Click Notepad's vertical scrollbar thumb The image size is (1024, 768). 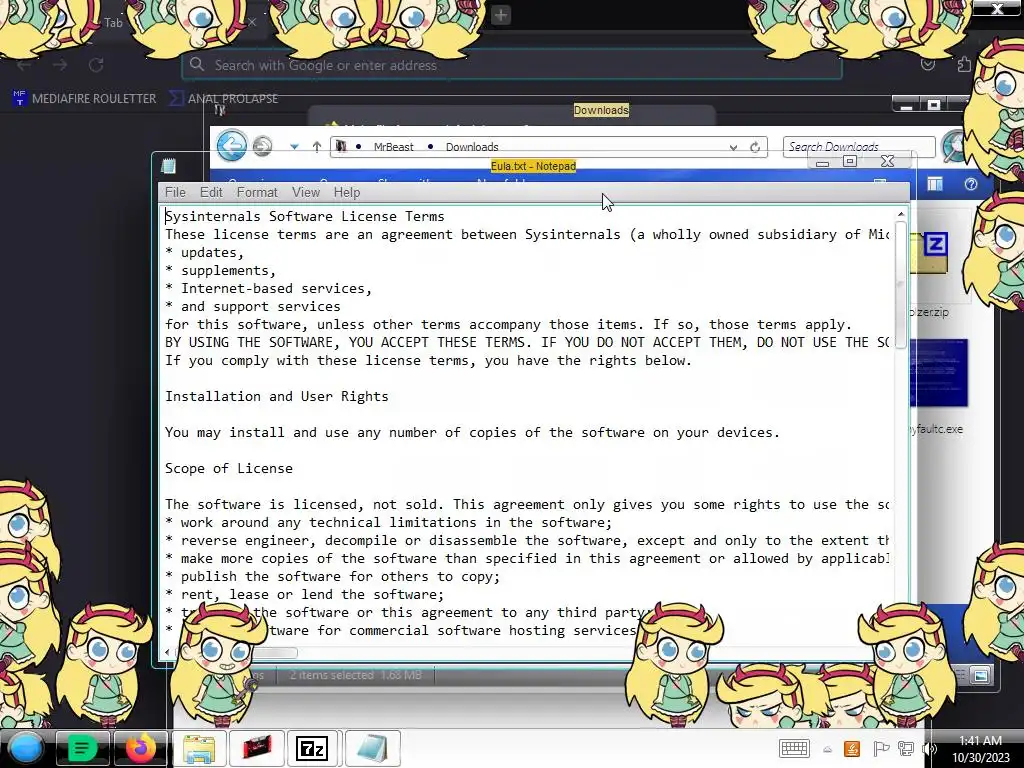[x=901, y=285]
